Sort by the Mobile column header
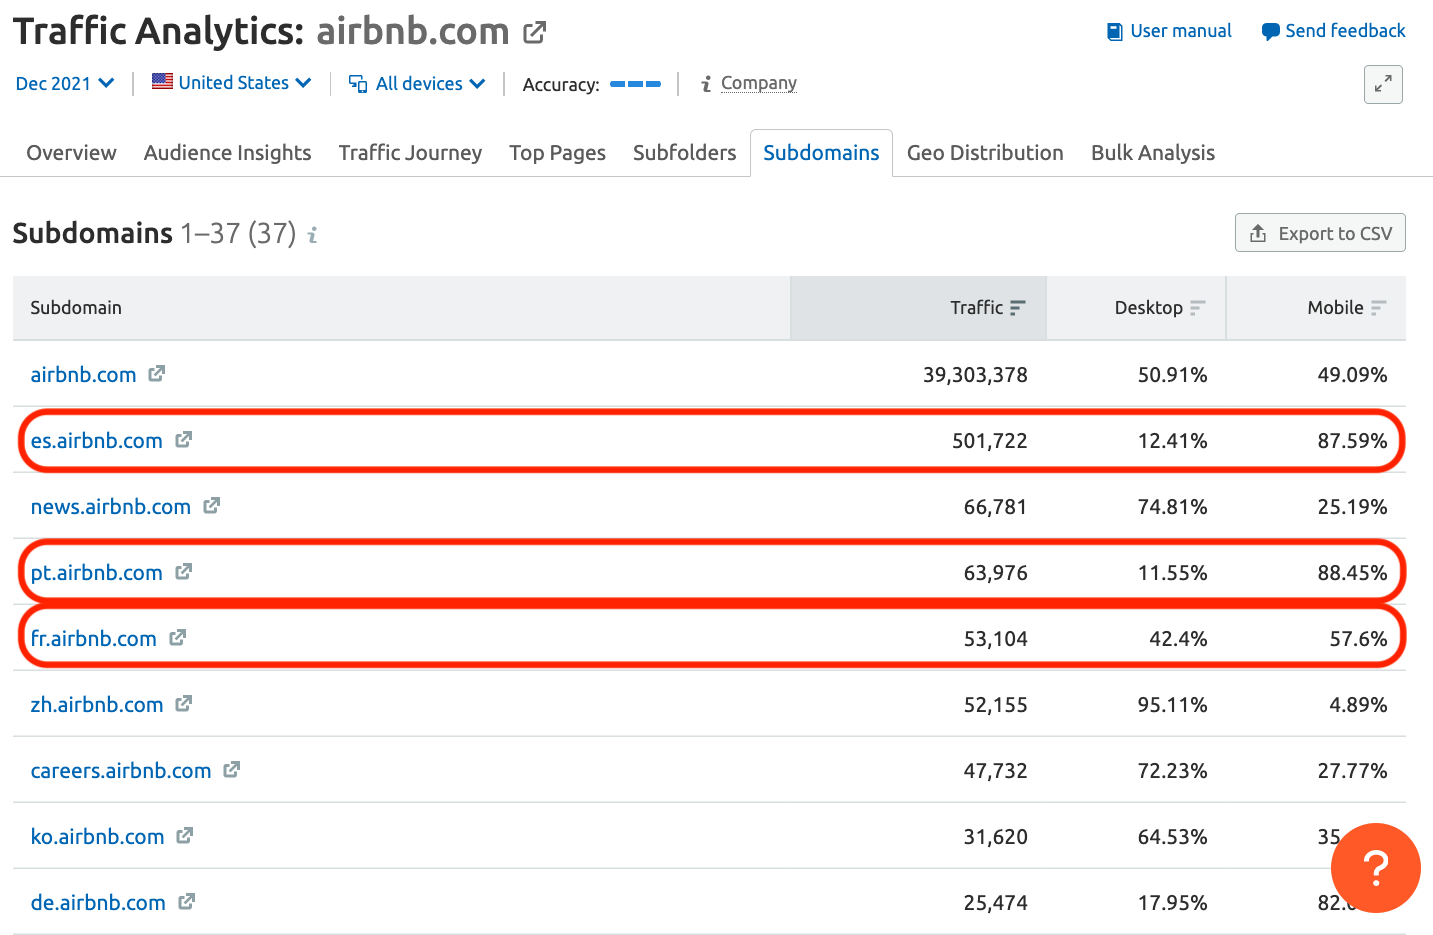Screen dimensions: 1433x935 pos(1316,308)
